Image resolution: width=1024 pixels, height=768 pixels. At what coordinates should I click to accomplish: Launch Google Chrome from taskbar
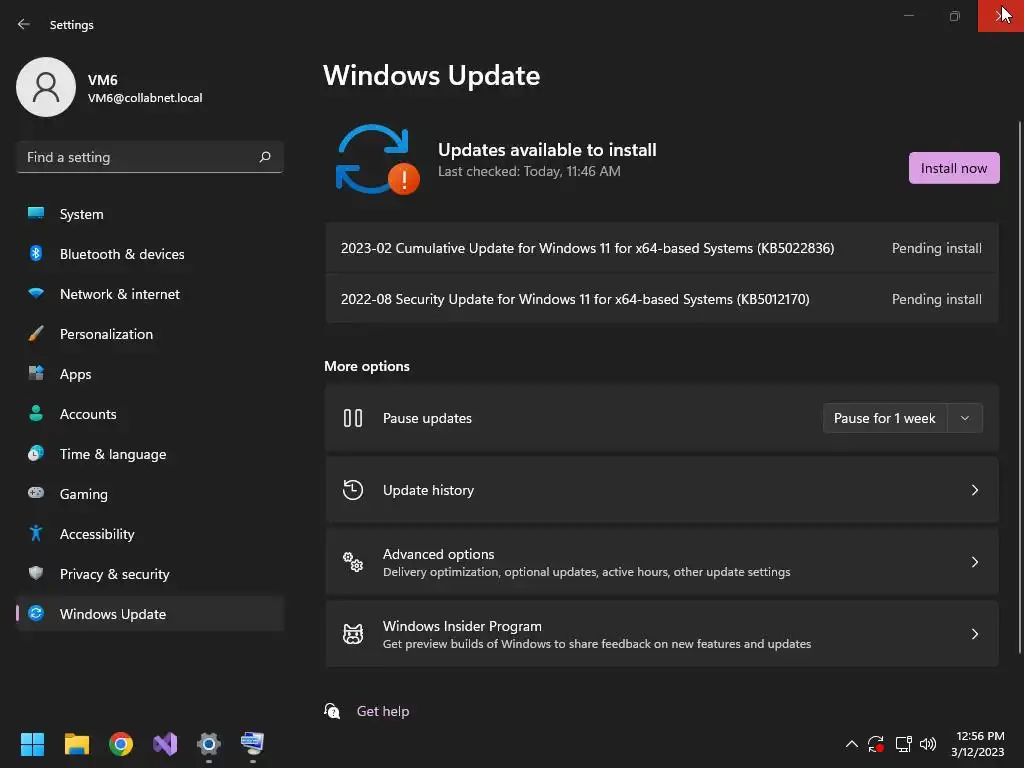(x=121, y=744)
